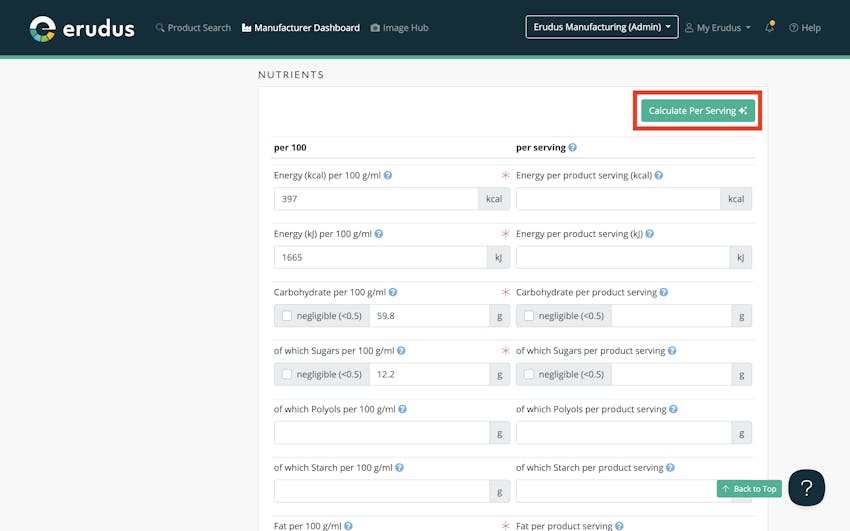Click the Erudus logo

82,28
